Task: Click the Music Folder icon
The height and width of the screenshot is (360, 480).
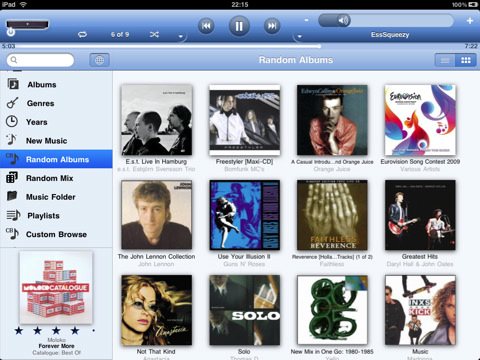Action: point(12,196)
